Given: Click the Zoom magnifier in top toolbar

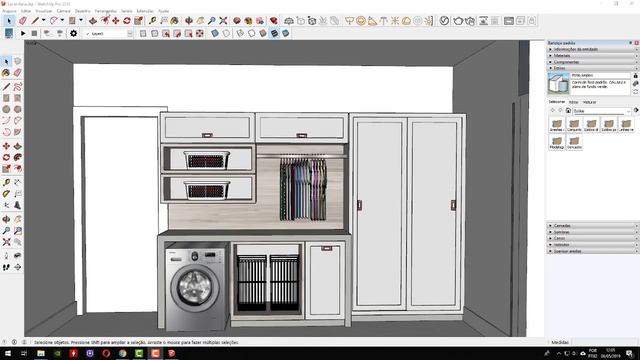Looking at the screenshot, I should [x=212, y=20].
